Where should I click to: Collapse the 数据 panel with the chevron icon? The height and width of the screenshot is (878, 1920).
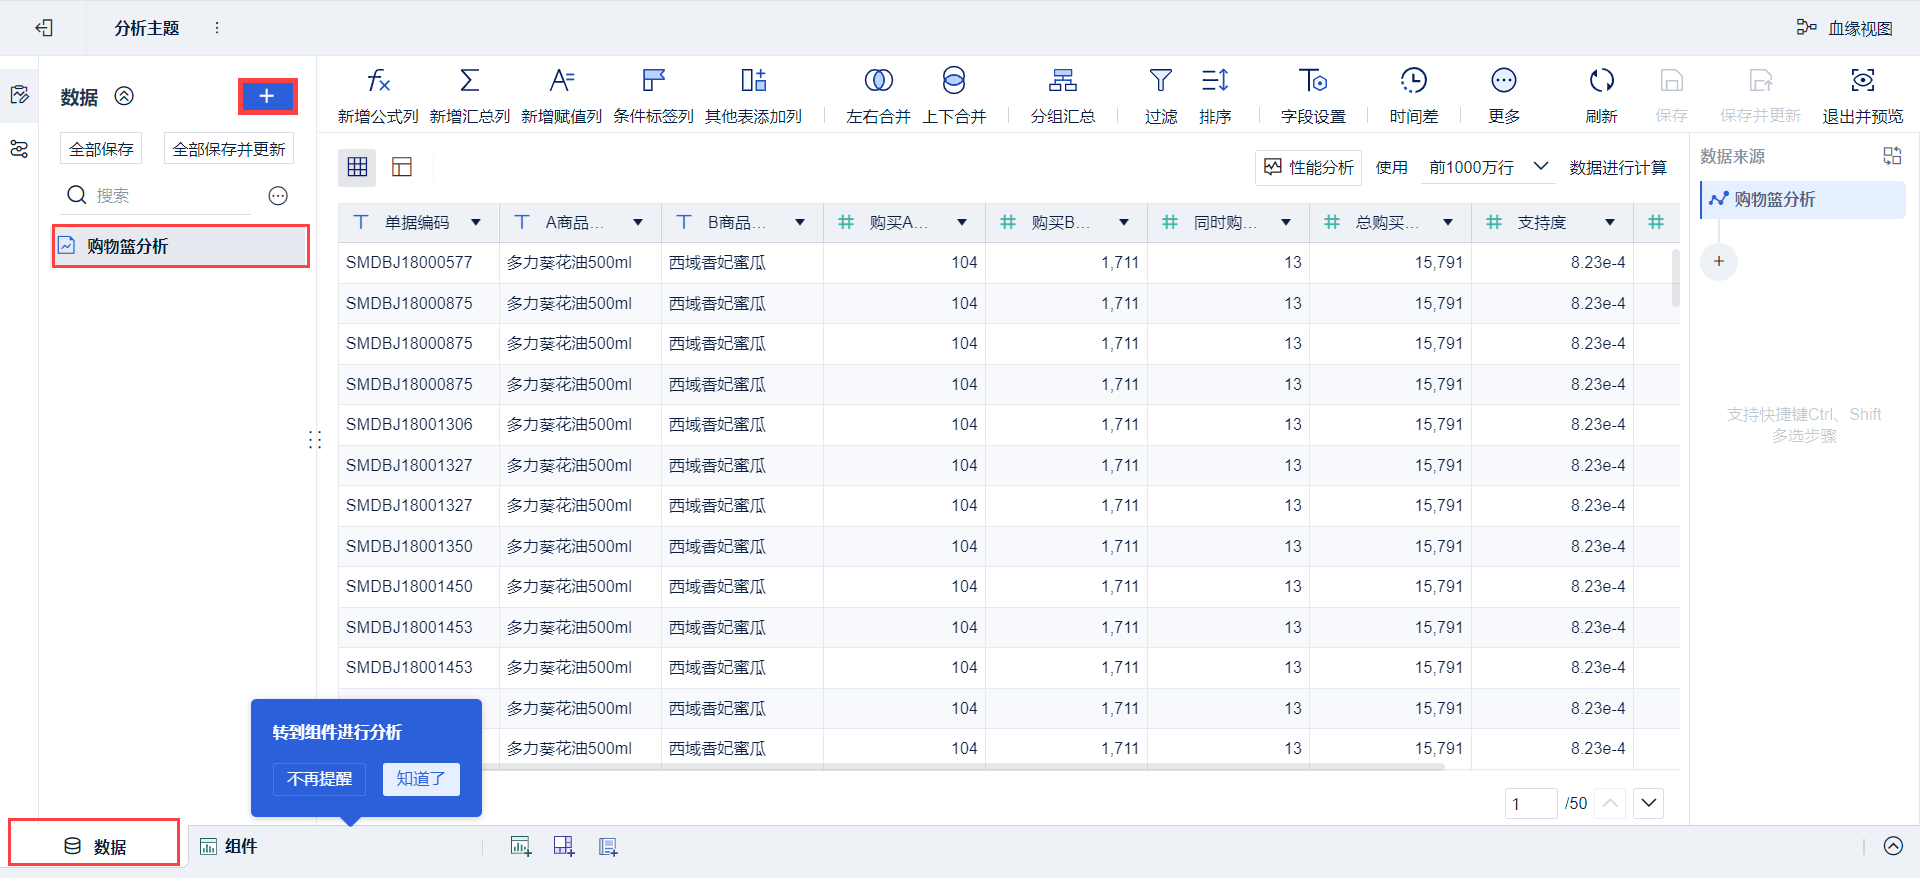[x=124, y=96]
